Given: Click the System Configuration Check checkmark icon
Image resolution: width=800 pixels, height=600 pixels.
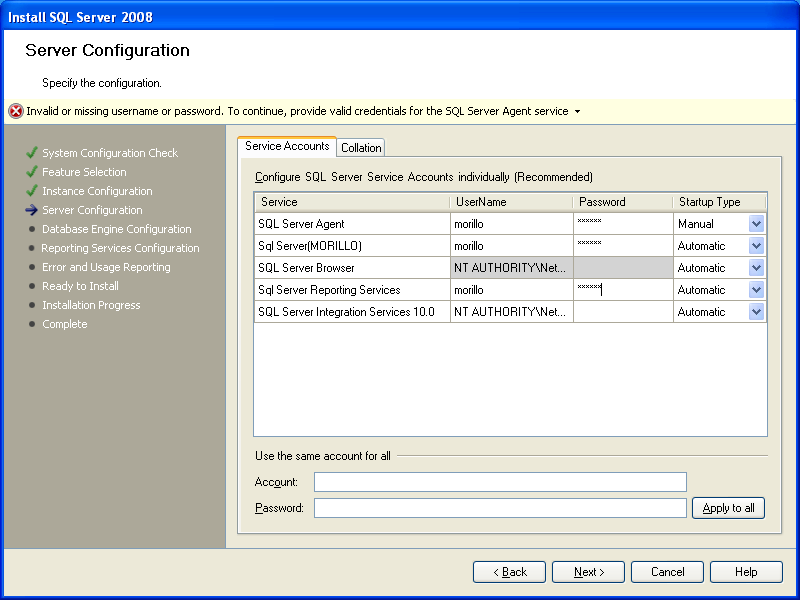Looking at the screenshot, I should tap(32, 153).
